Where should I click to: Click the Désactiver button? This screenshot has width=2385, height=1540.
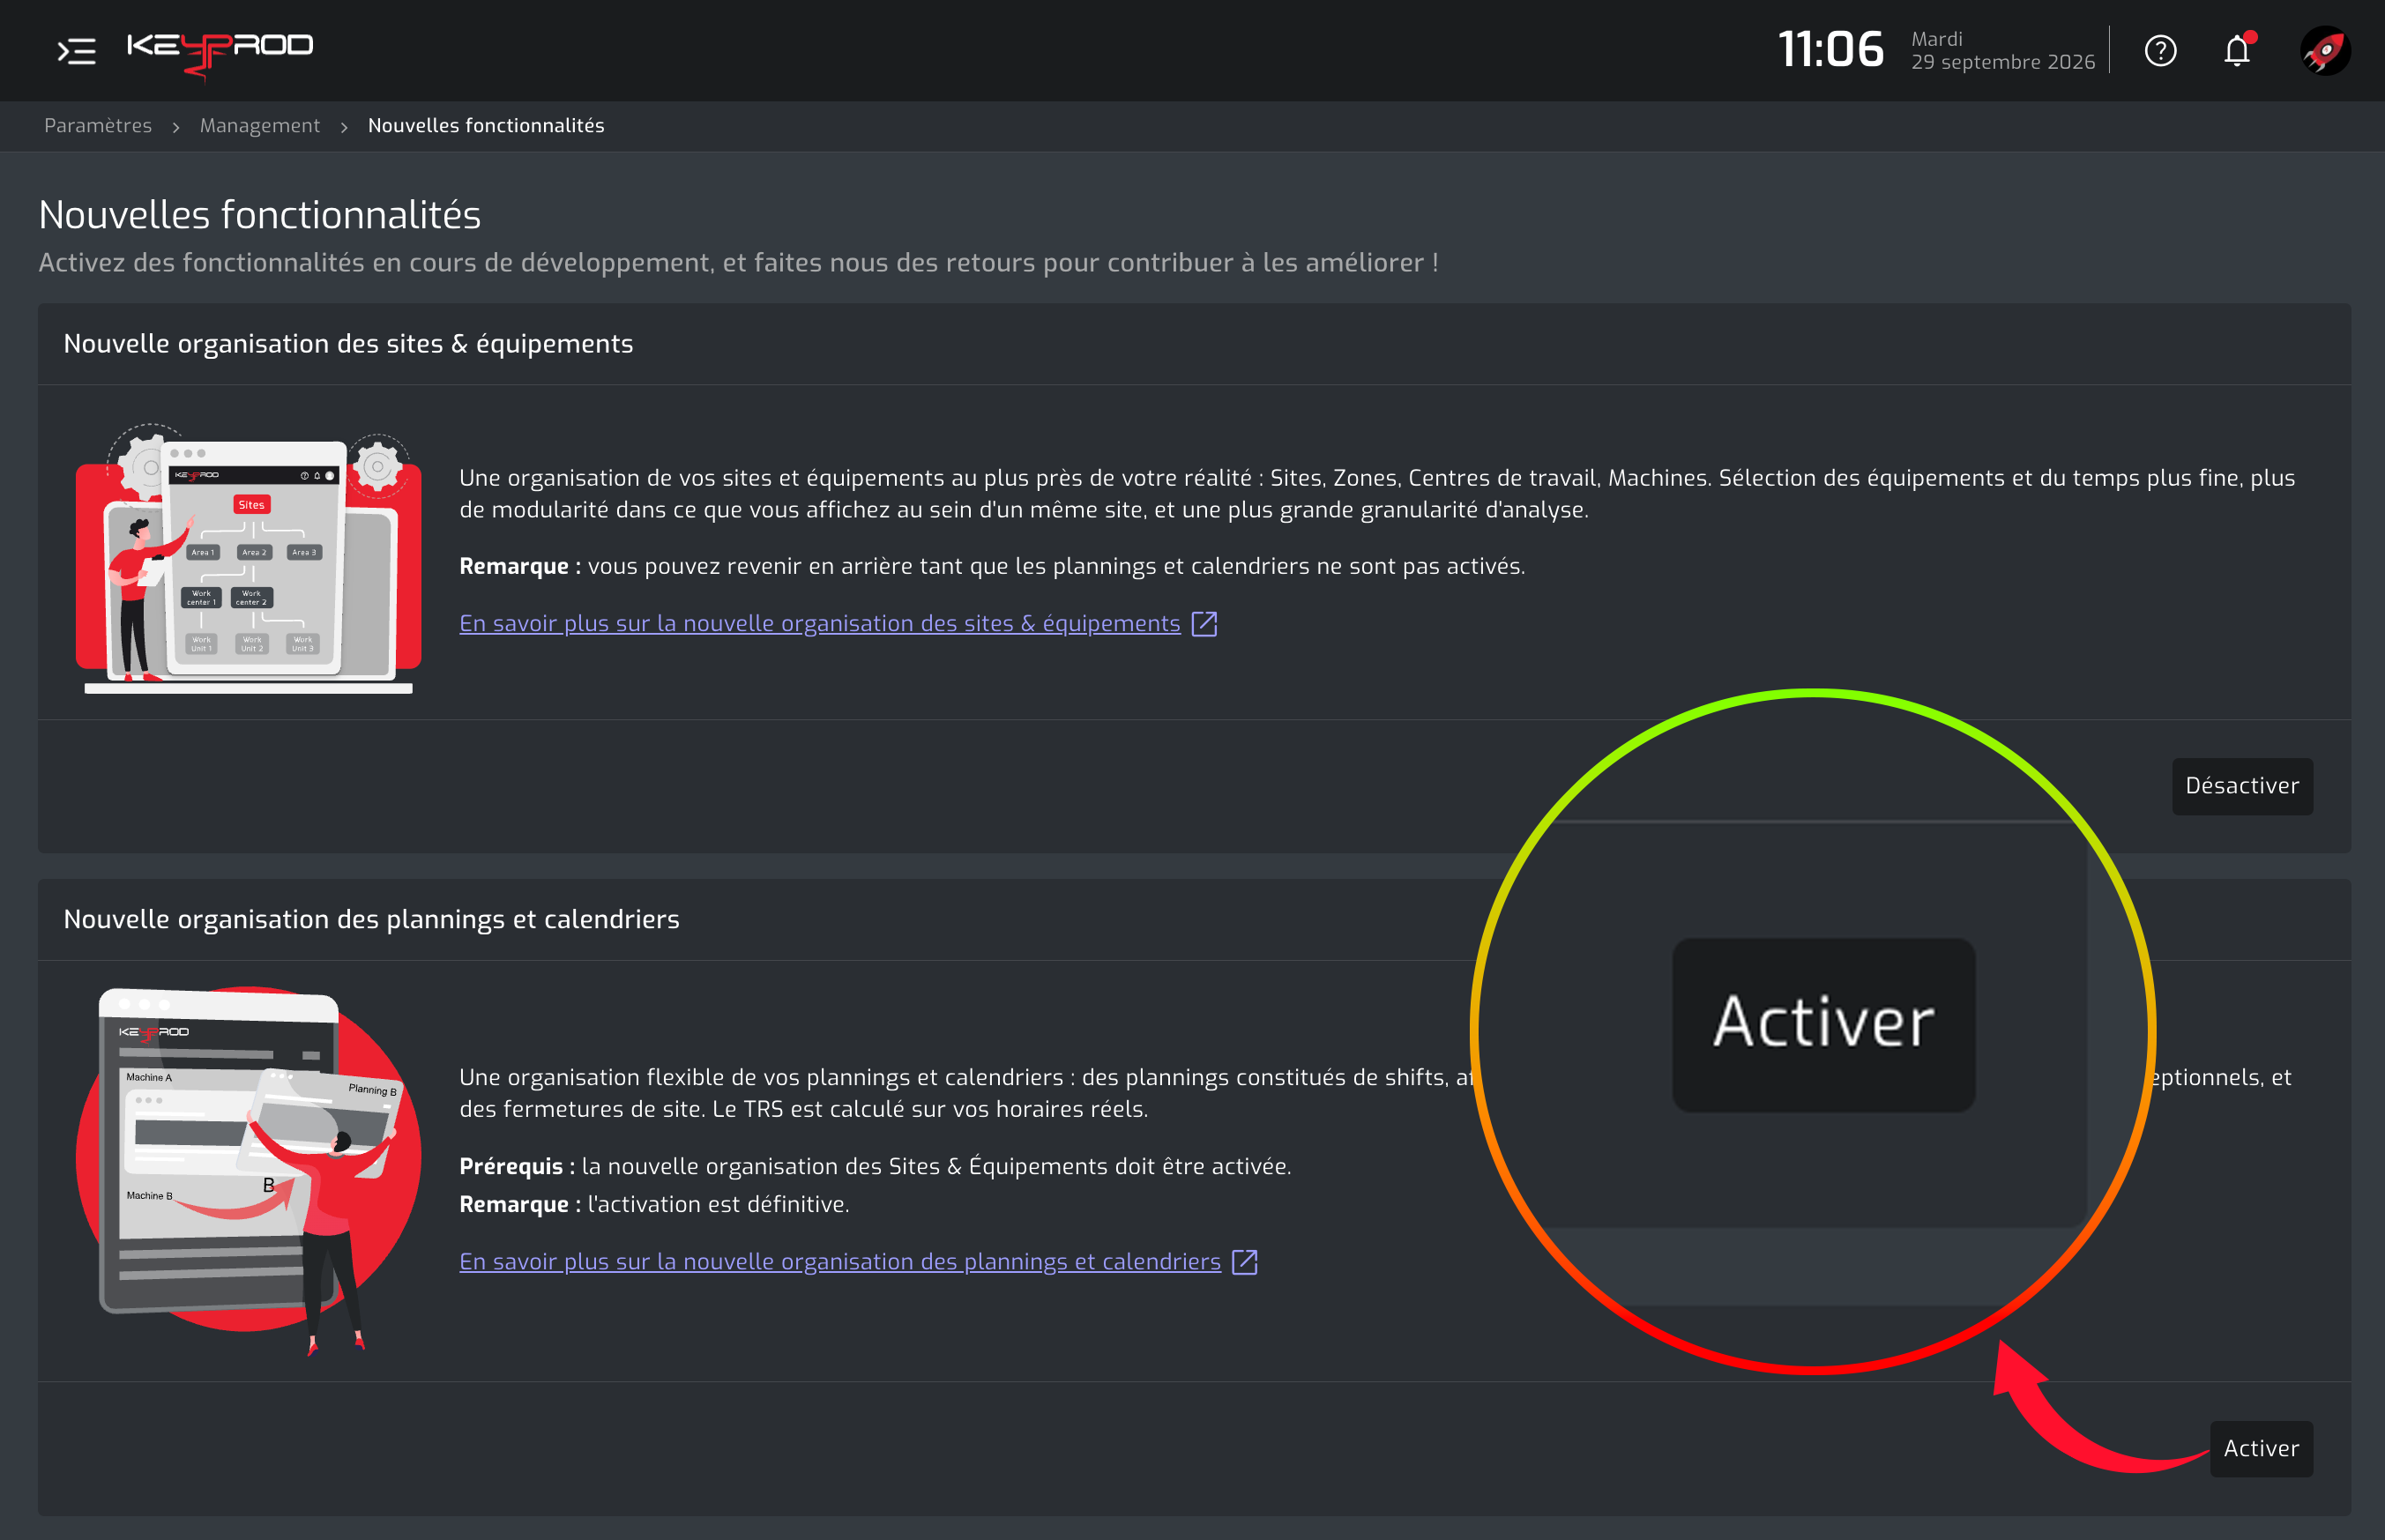point(2242,786)
